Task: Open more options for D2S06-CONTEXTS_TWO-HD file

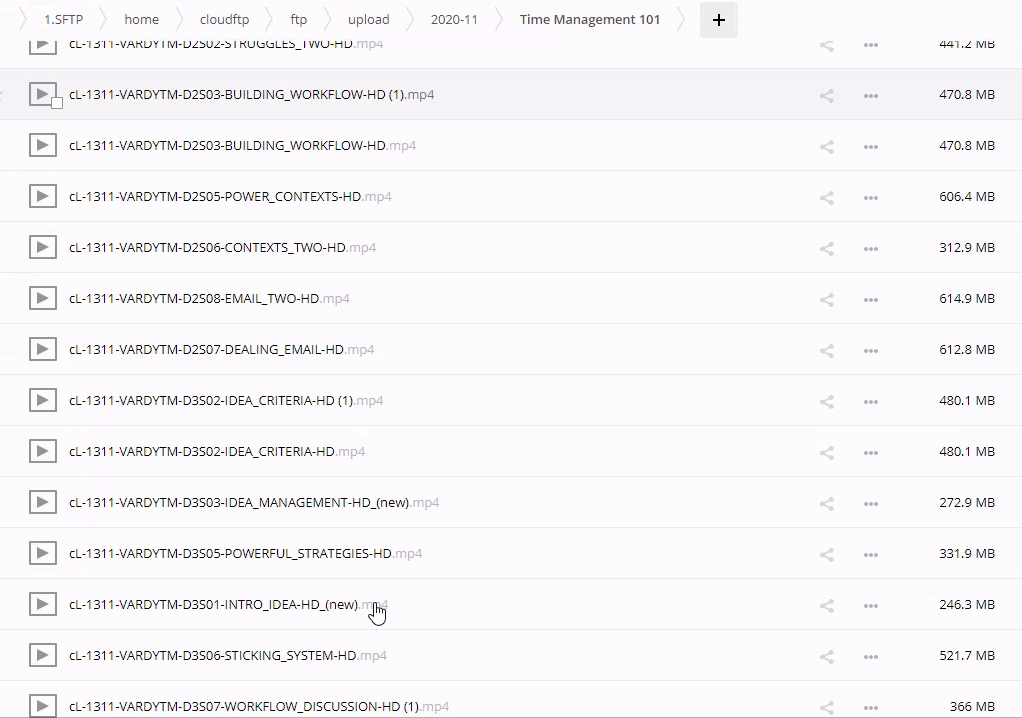Action: (870, 249)
